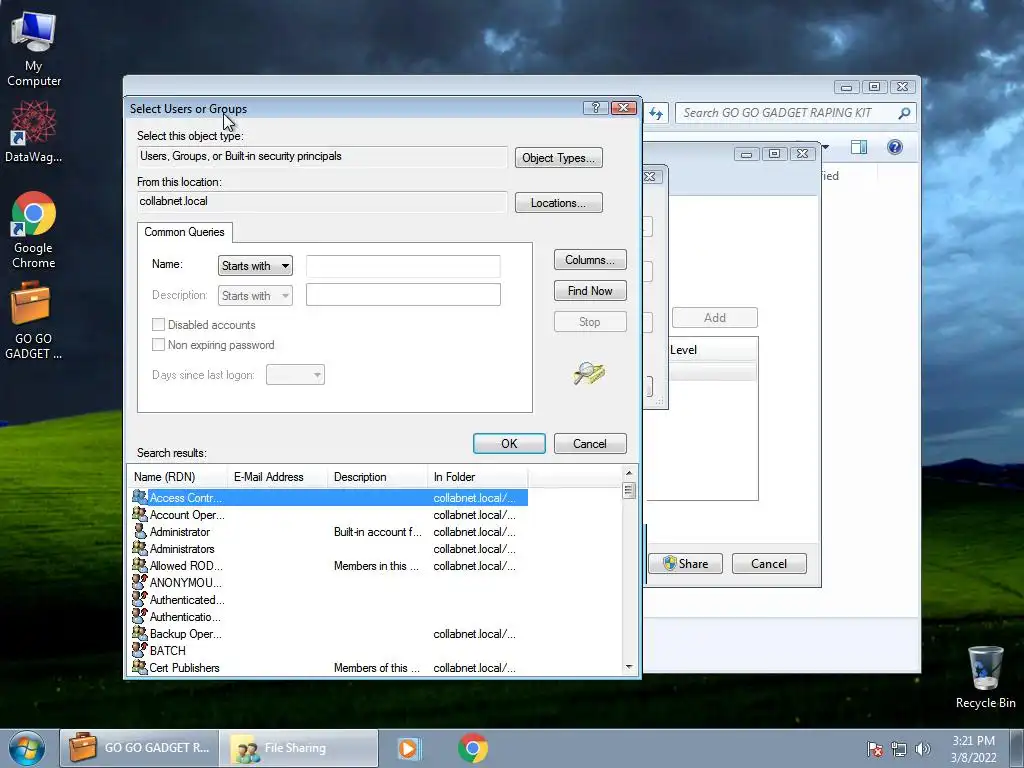1024x768 pixels.
Task: Open Explorer help blue question icon
Action: click(x=895, y=147)
